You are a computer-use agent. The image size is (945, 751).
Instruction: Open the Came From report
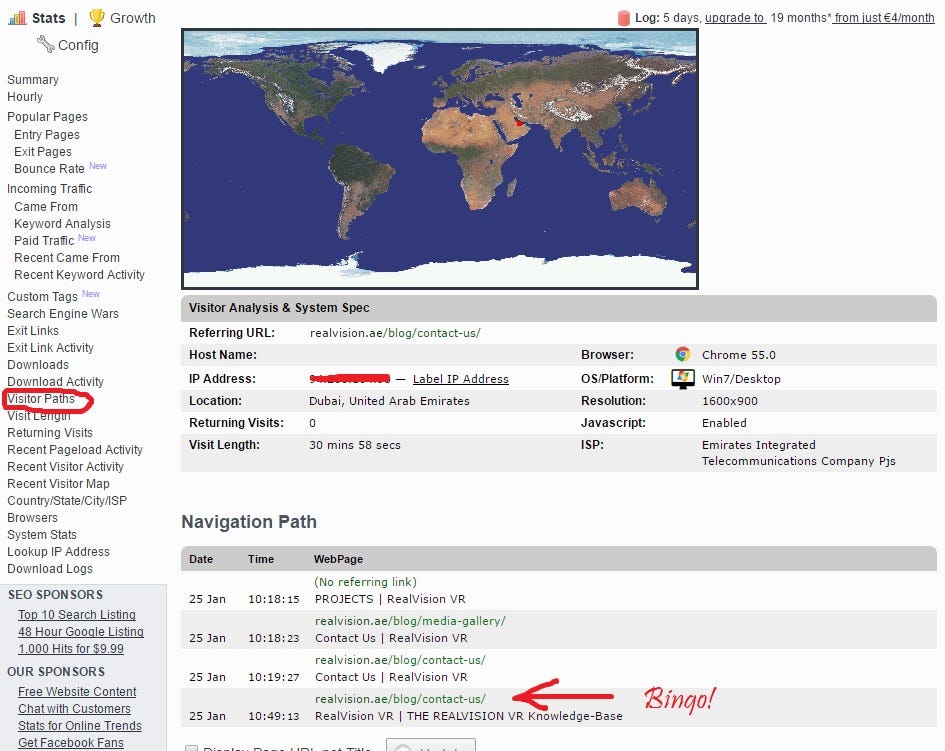[x=46, y=207]
